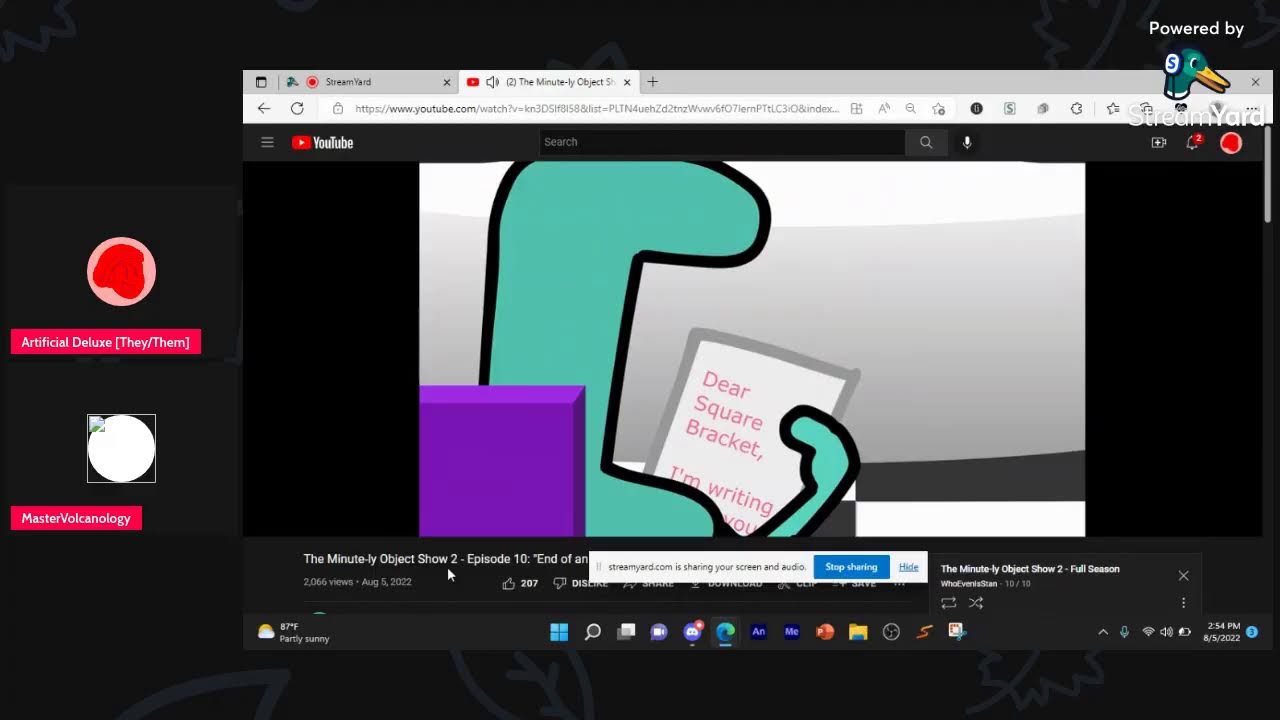Hide the screen sharing notice
Image resolution: width=1280 pixels, height=720 pixels.
pyautogui.click(x=908, y=567)
